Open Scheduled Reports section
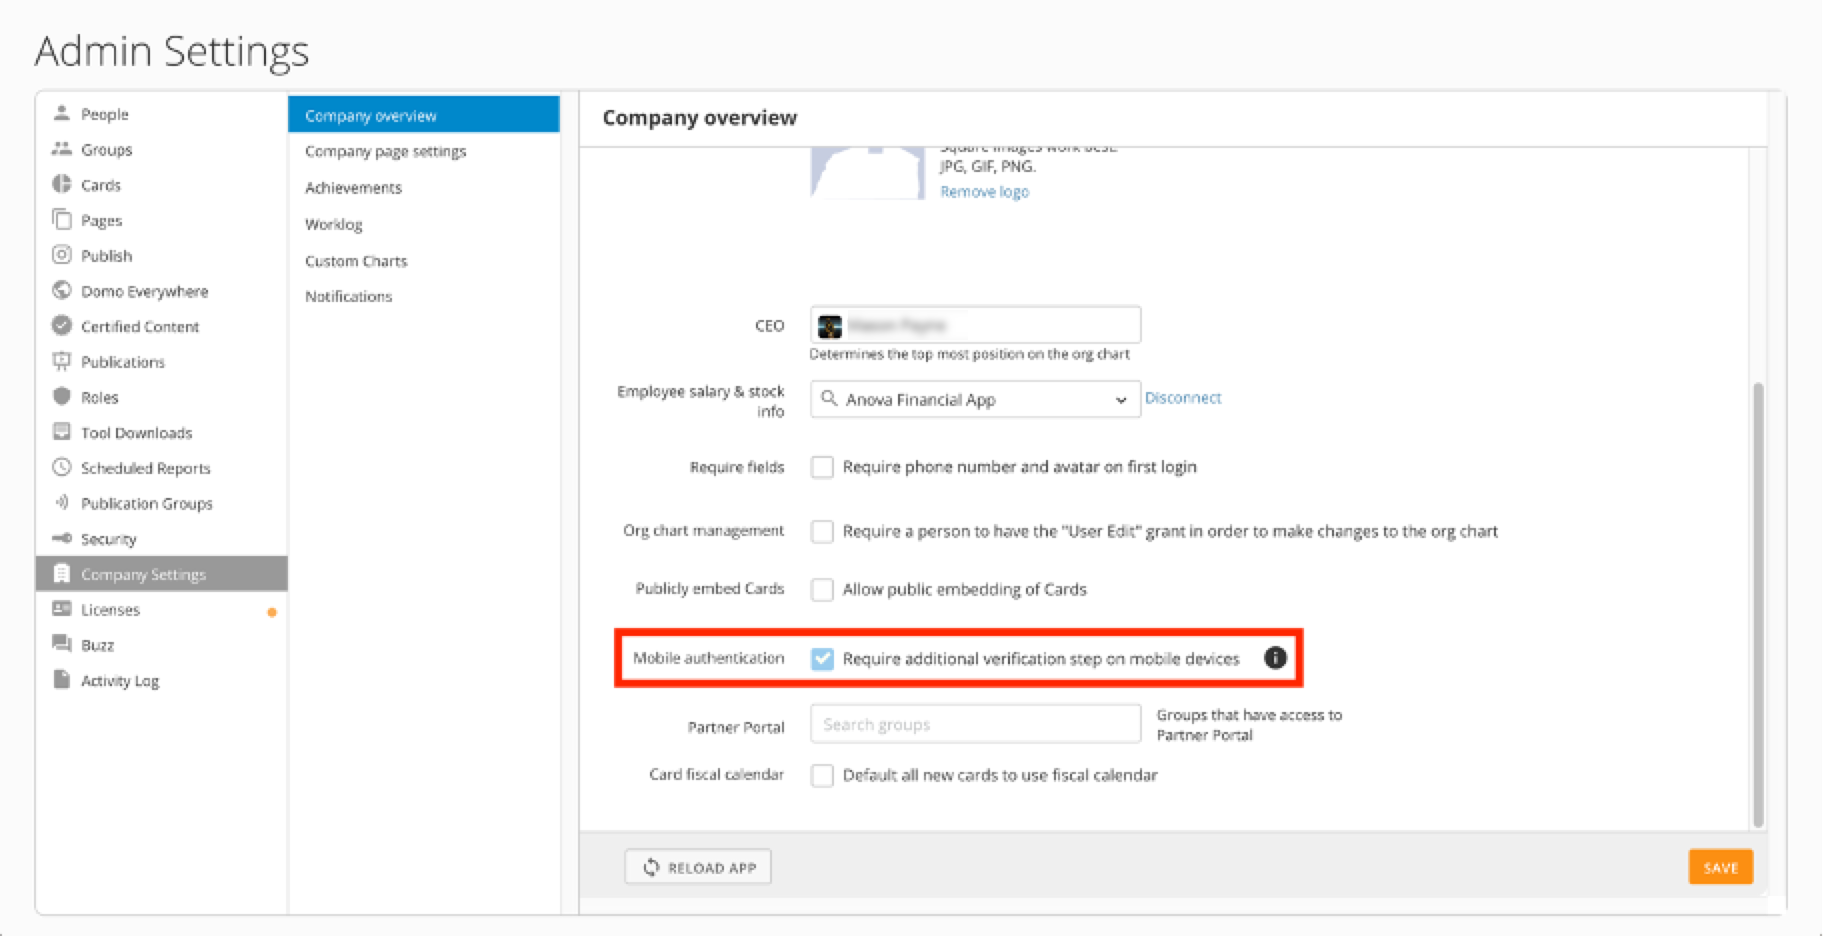 (x=145, y=468)
